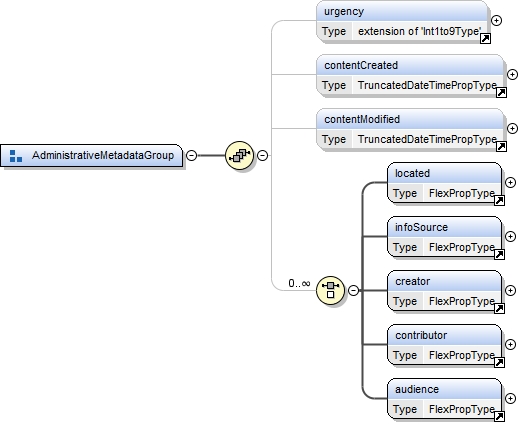Select the contentModified element header
The width and height of the screenshot is (520, 424).
pos(410,119)
